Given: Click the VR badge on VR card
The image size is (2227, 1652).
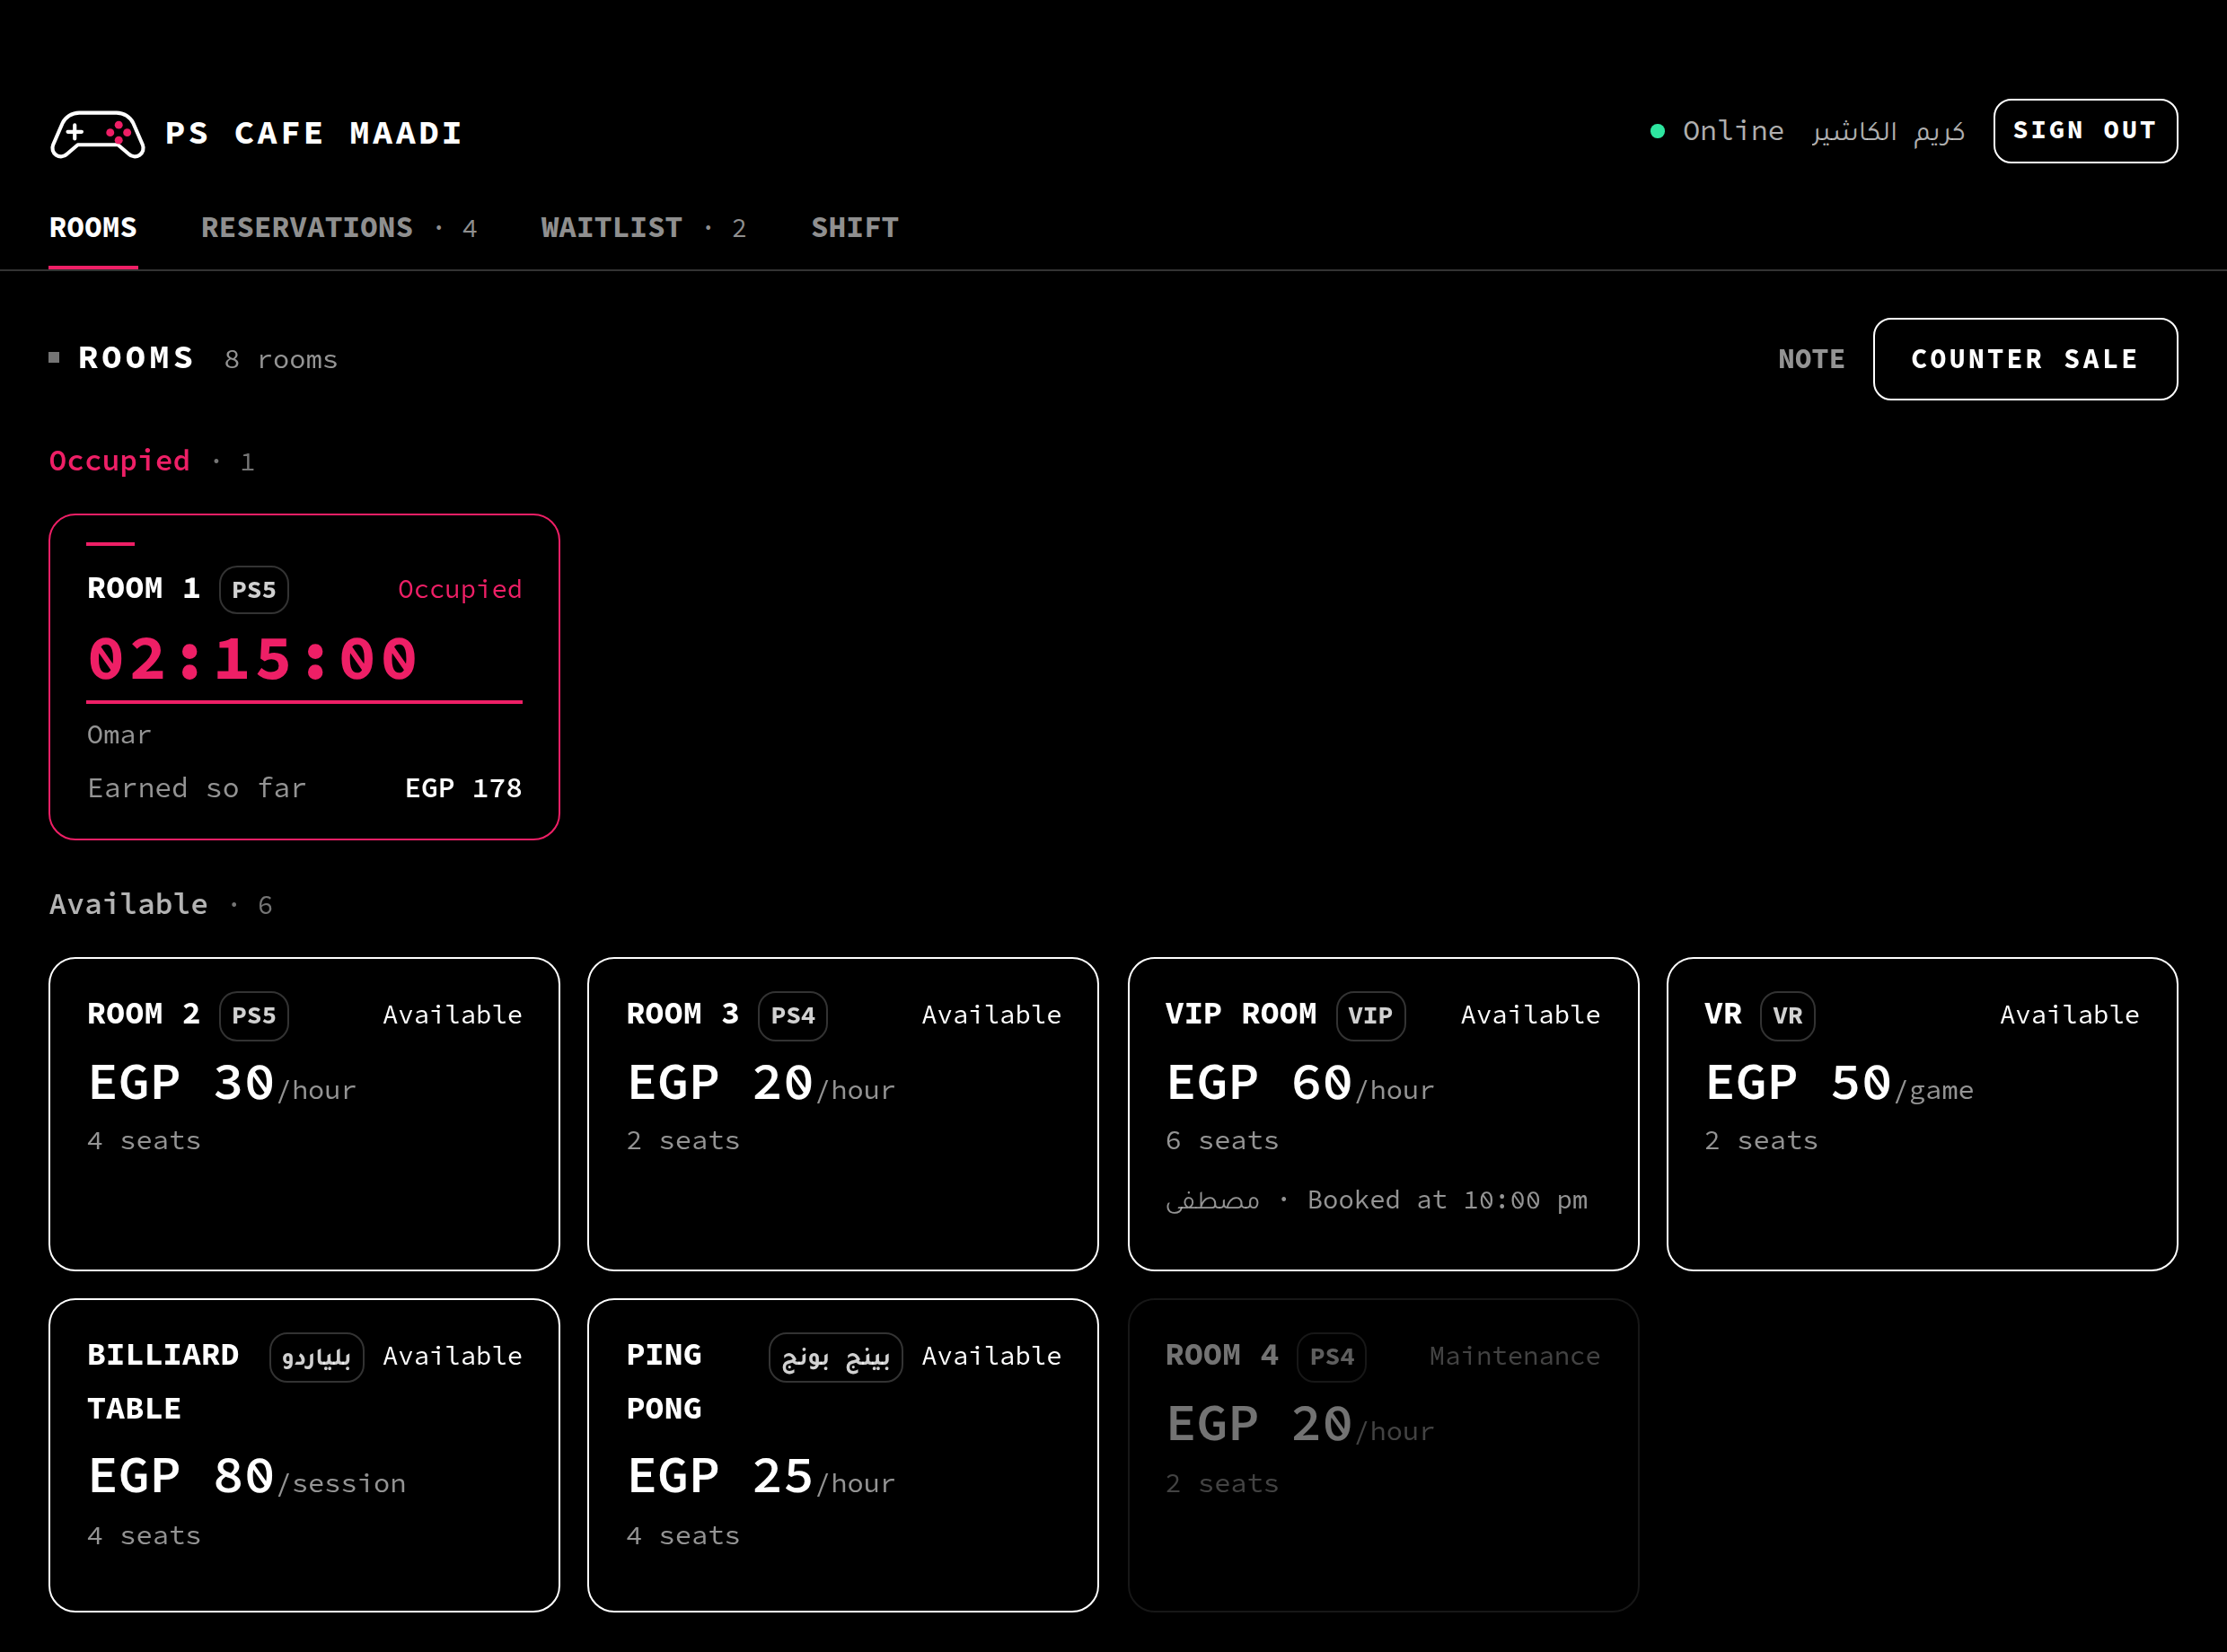Looking at the screenshot, I should (1787, 1016).
